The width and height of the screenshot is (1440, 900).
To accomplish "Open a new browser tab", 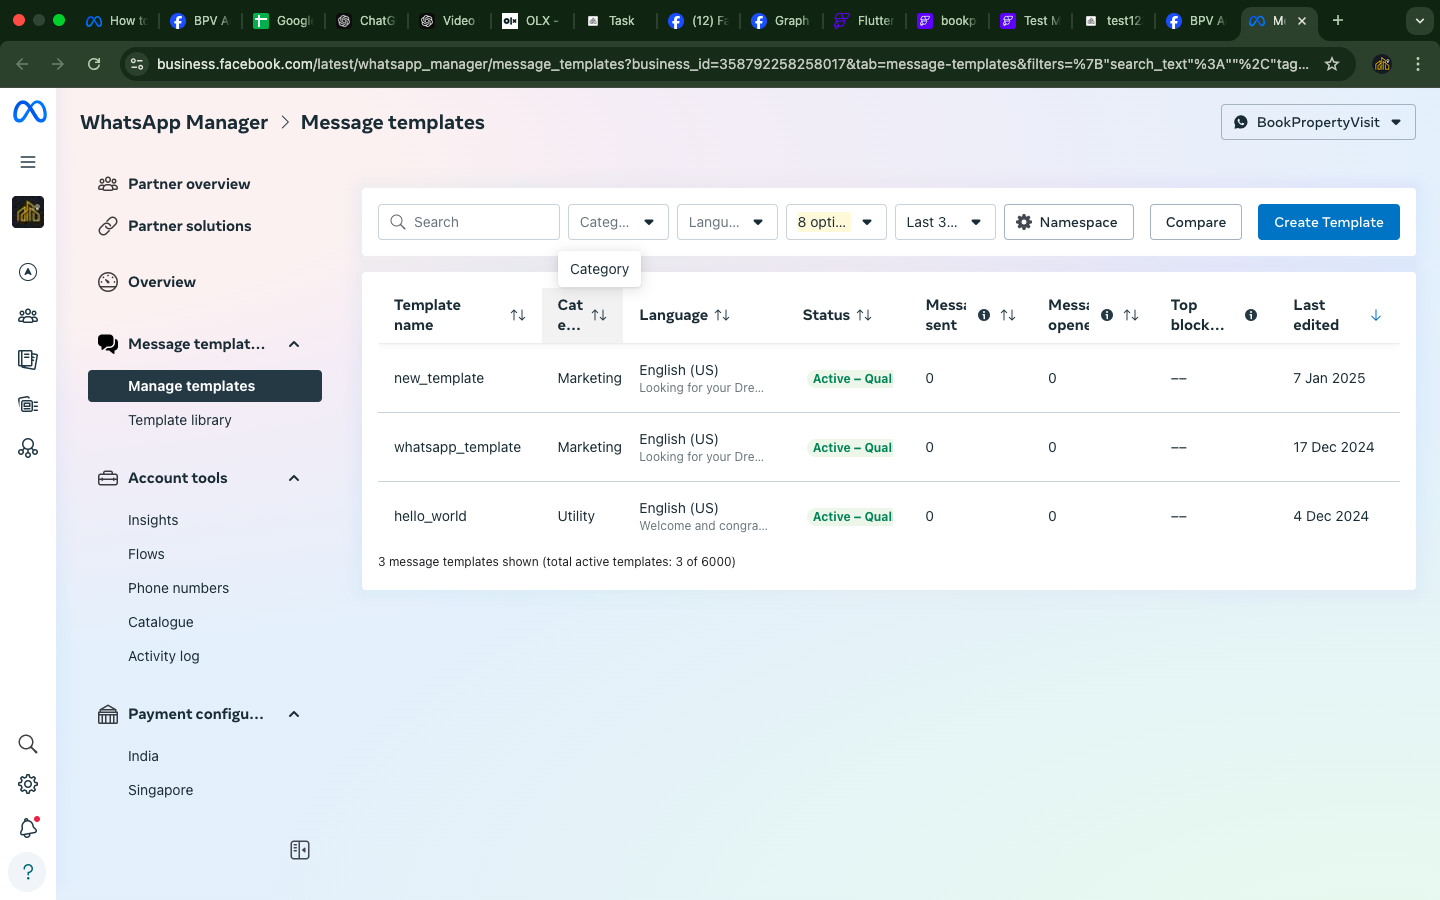I will (1338, 20).
